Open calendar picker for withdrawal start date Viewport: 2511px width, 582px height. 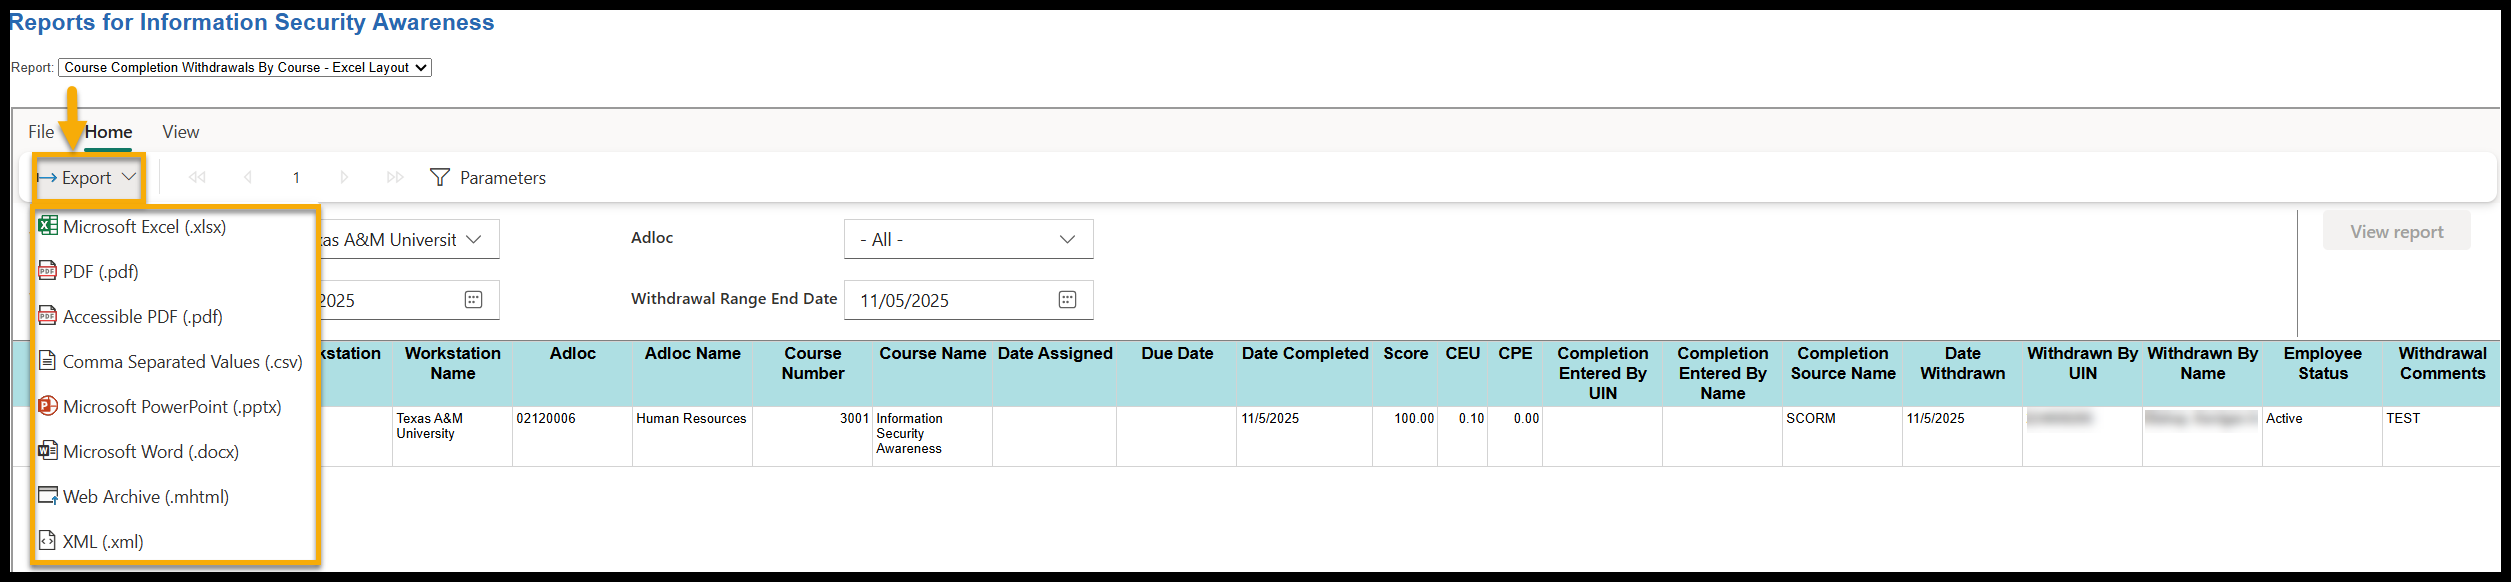click(x=473, y=300)
